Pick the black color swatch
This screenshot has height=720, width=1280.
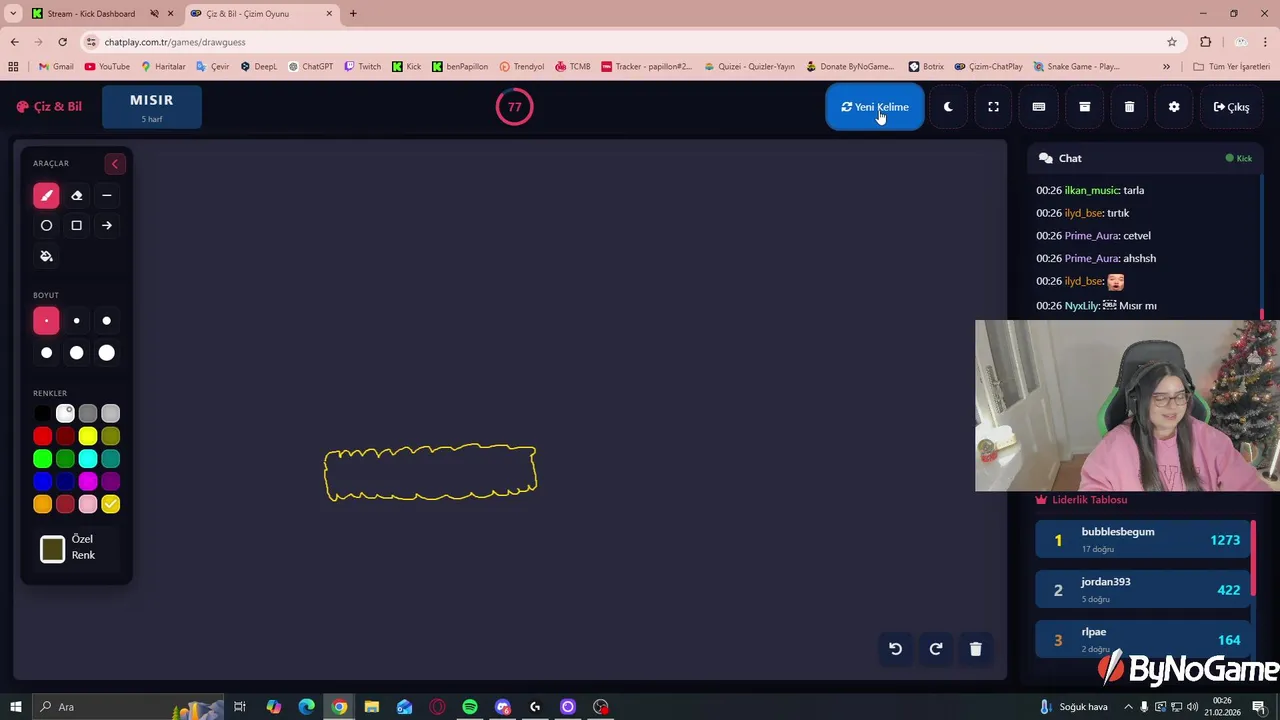pos(42,413)
